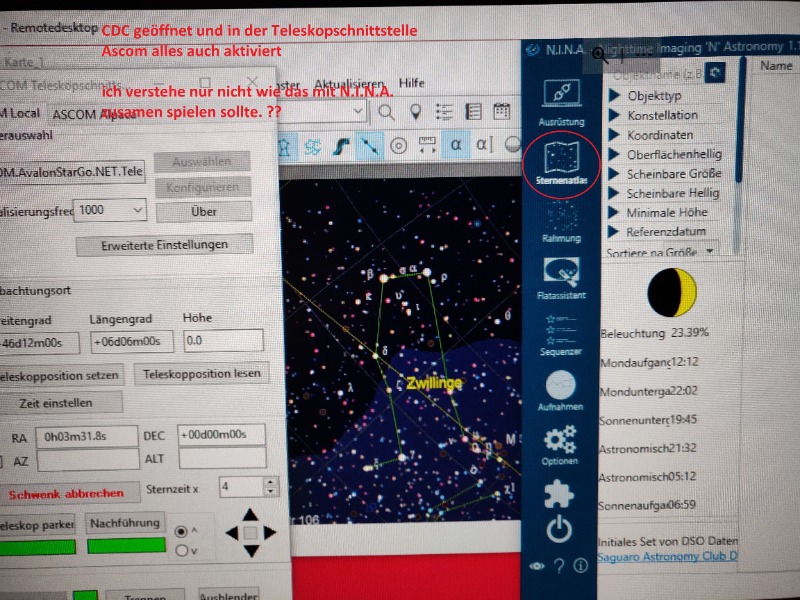Select the v radio button in the telescope dialog
This screenshot has height=600, width=800.
tap(181, 551)
